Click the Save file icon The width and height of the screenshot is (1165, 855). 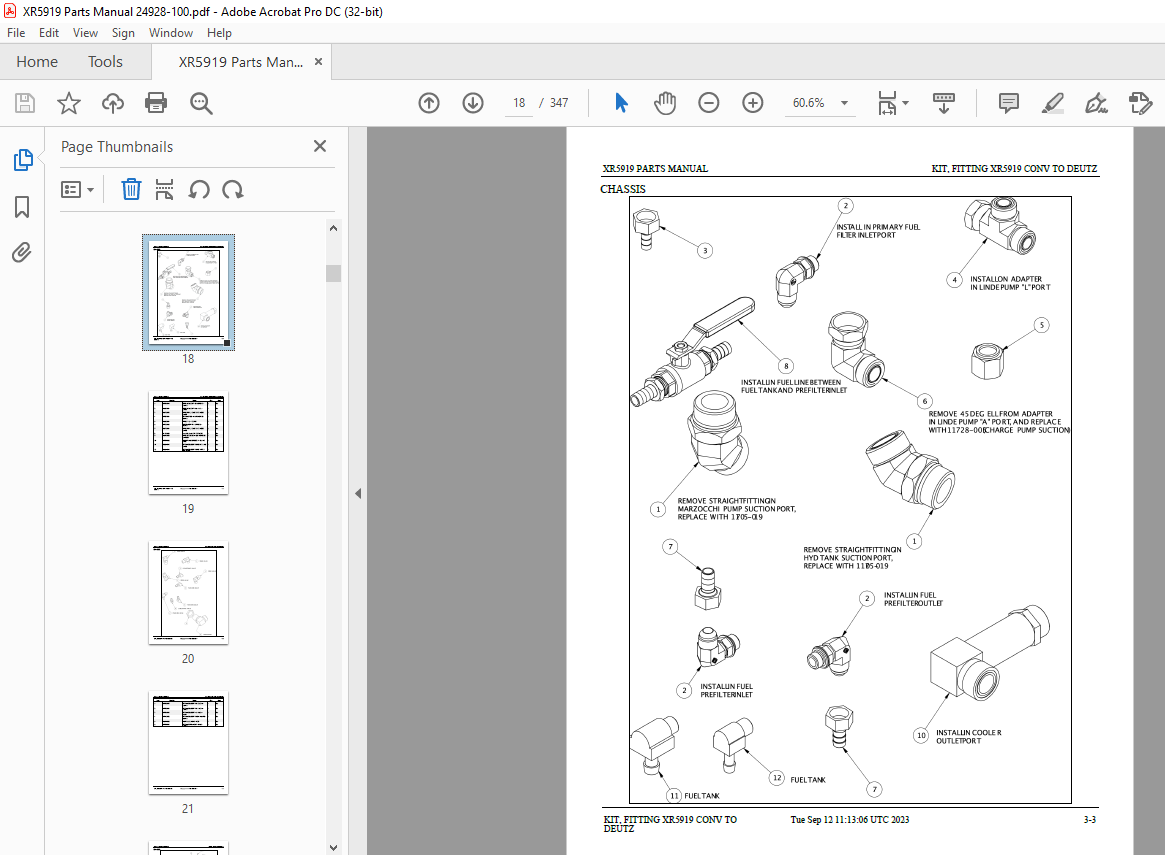point(25,103)
